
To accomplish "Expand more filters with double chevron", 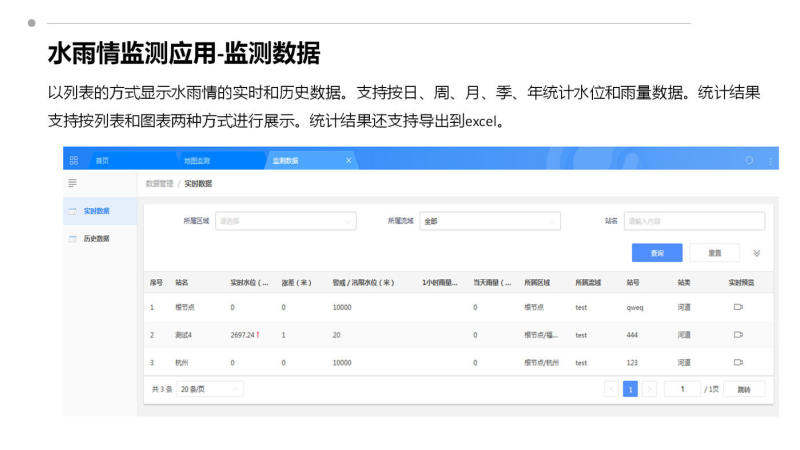I will click(x=757, y=253).
